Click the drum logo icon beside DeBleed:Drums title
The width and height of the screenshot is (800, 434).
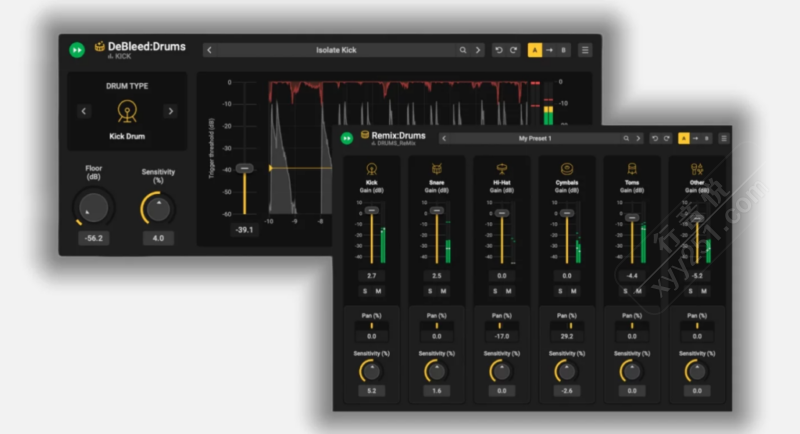pyautogui.click(x=99, y=46)
